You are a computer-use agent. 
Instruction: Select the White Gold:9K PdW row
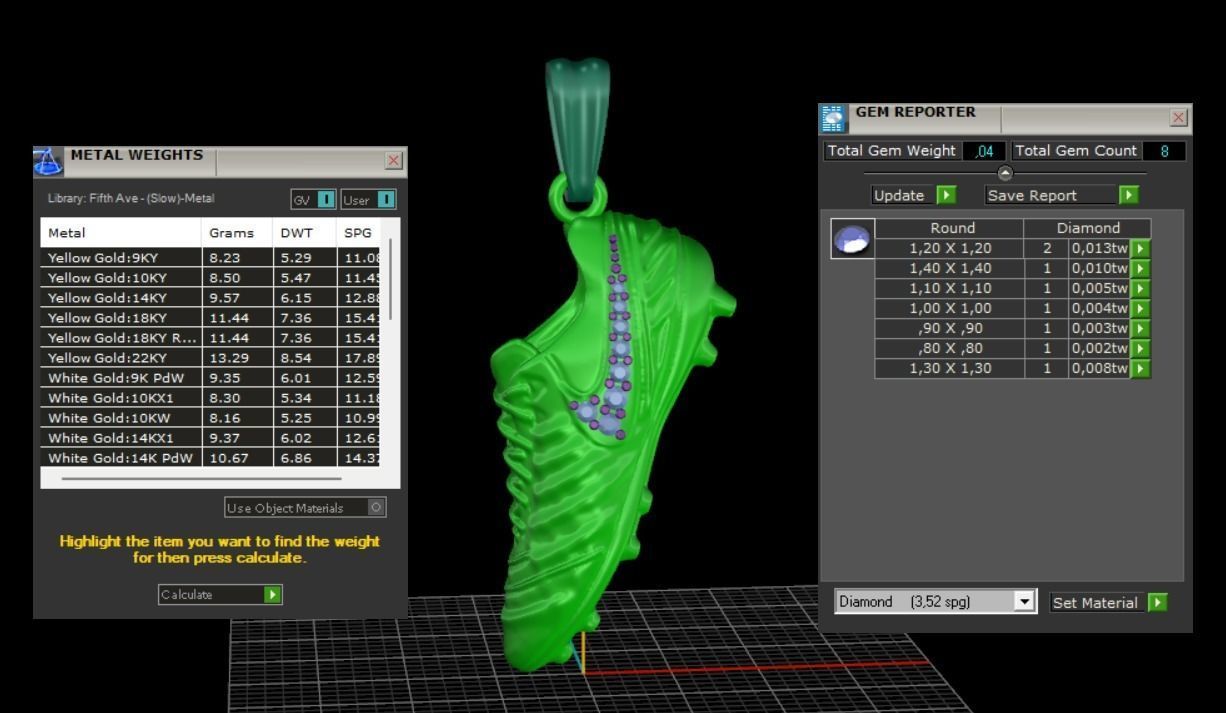pos(212,378)
